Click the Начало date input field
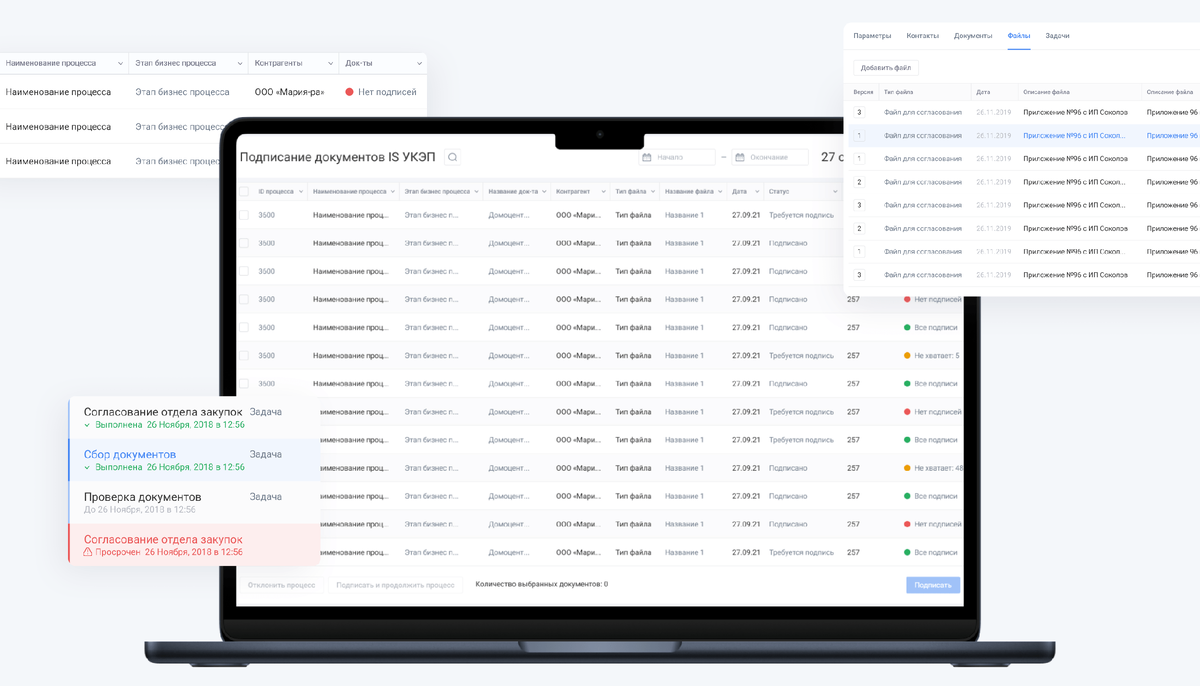This screenshot has width=1200, height=686. coord(677,157)
